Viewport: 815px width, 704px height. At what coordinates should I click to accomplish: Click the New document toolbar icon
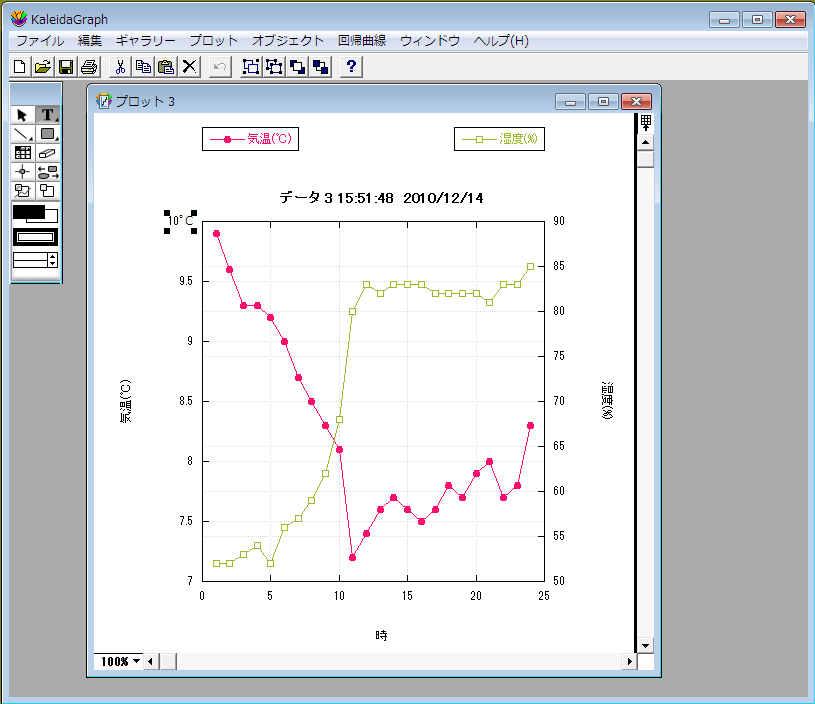click(x=20, y=67)
